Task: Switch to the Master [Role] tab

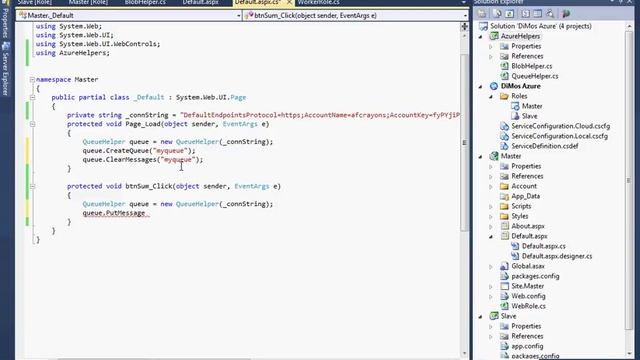Action: click(88, 2)
